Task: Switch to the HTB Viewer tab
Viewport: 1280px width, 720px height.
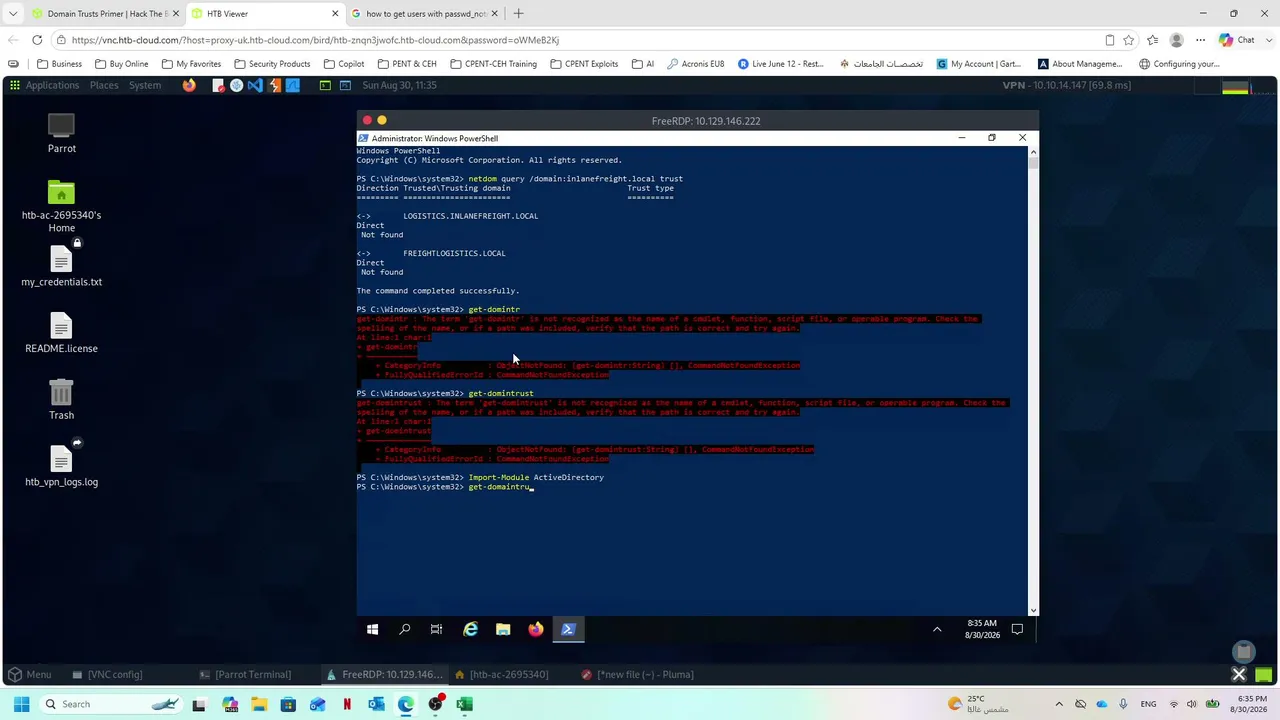Action: [x=266, y=14]
